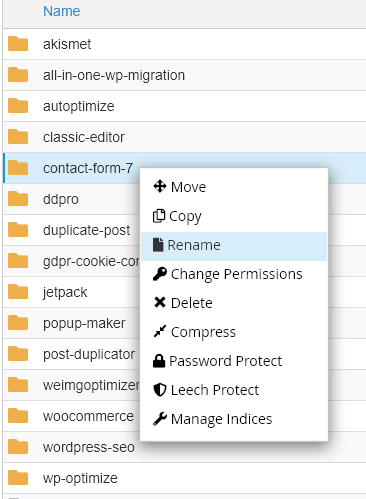366x499 pixels.
Task: Click the Rename file icon in context menu
Action: click(x=158, y=245)
